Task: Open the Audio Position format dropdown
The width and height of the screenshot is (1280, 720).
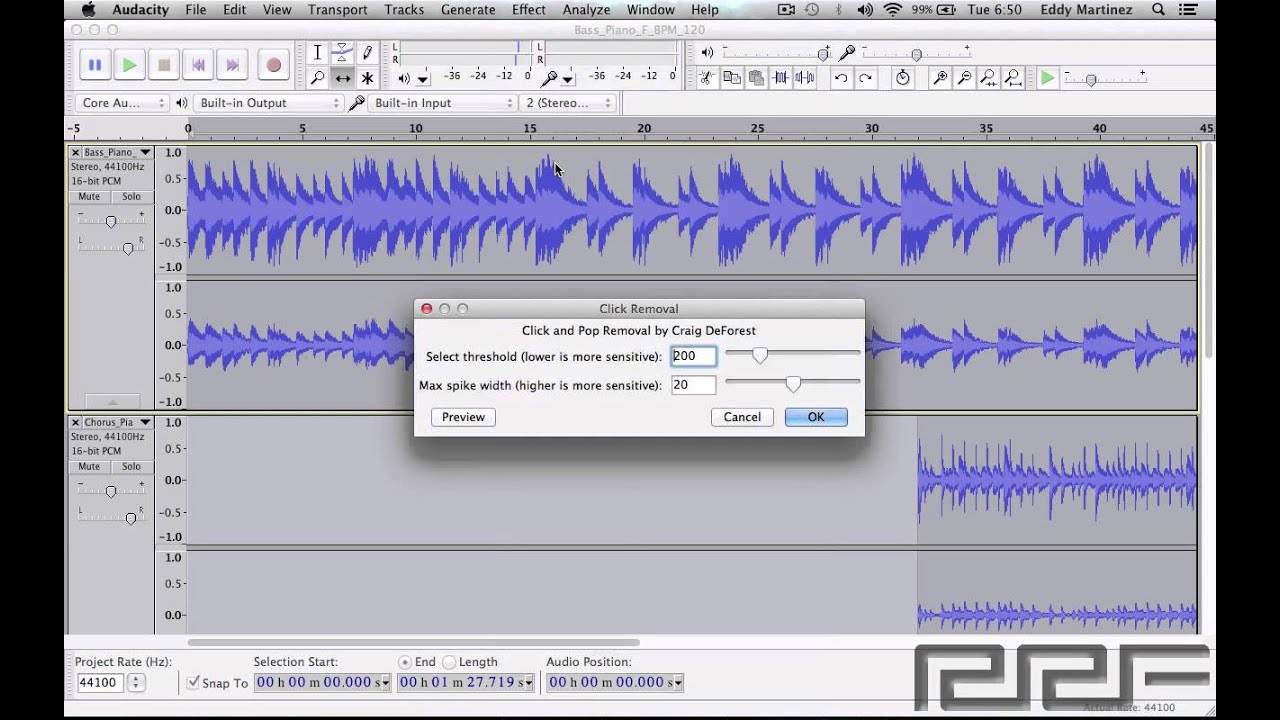Action: [x=679, y=683]
